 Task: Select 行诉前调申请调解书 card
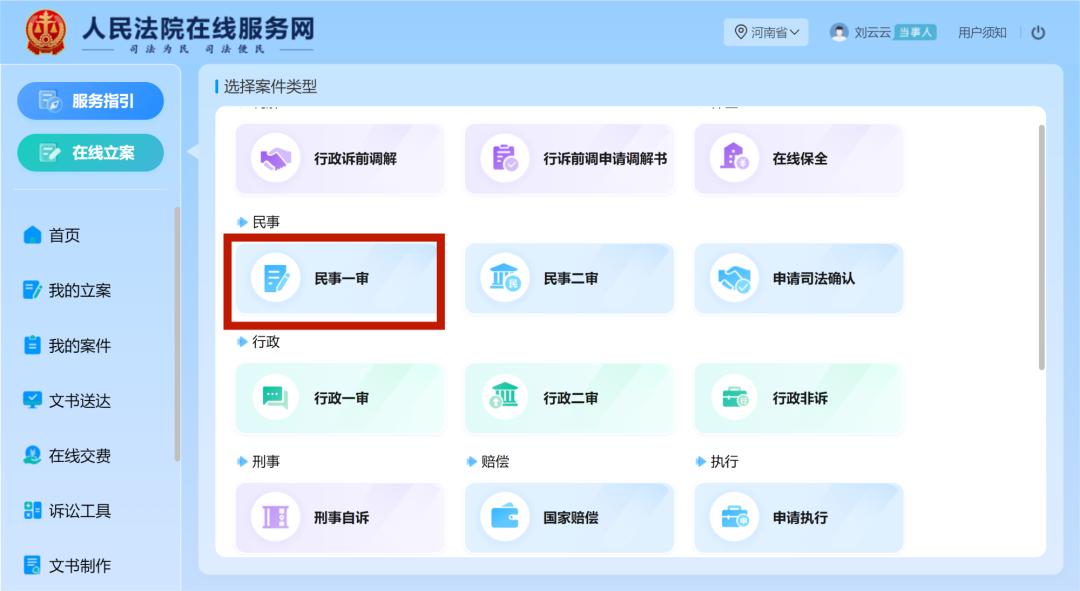click(569, 158)
